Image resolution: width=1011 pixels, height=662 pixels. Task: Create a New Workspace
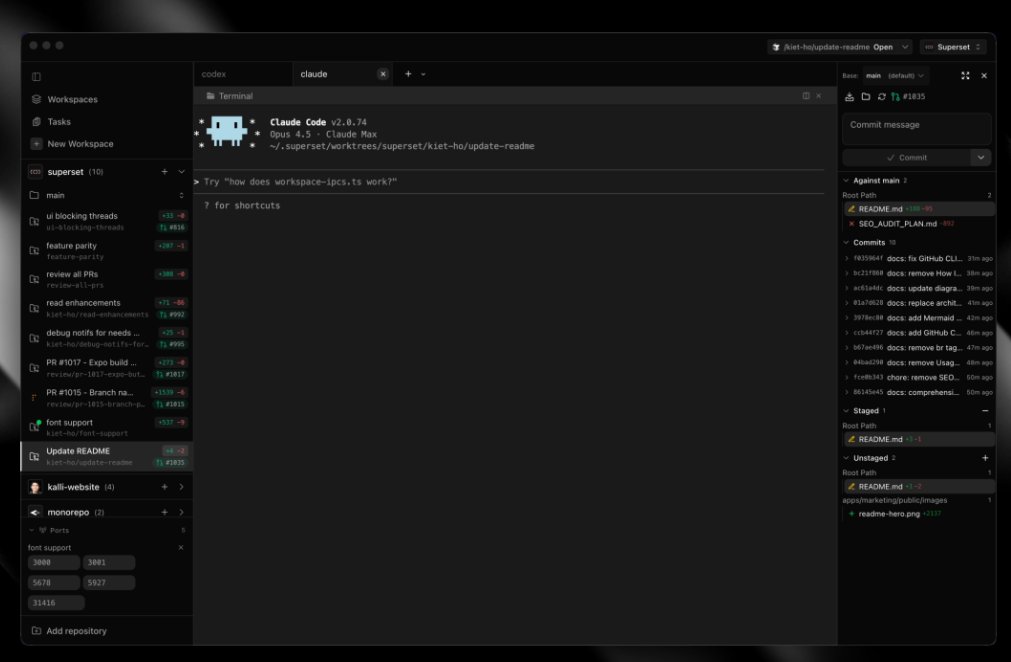pyautogui.click(x=80, y=144)
